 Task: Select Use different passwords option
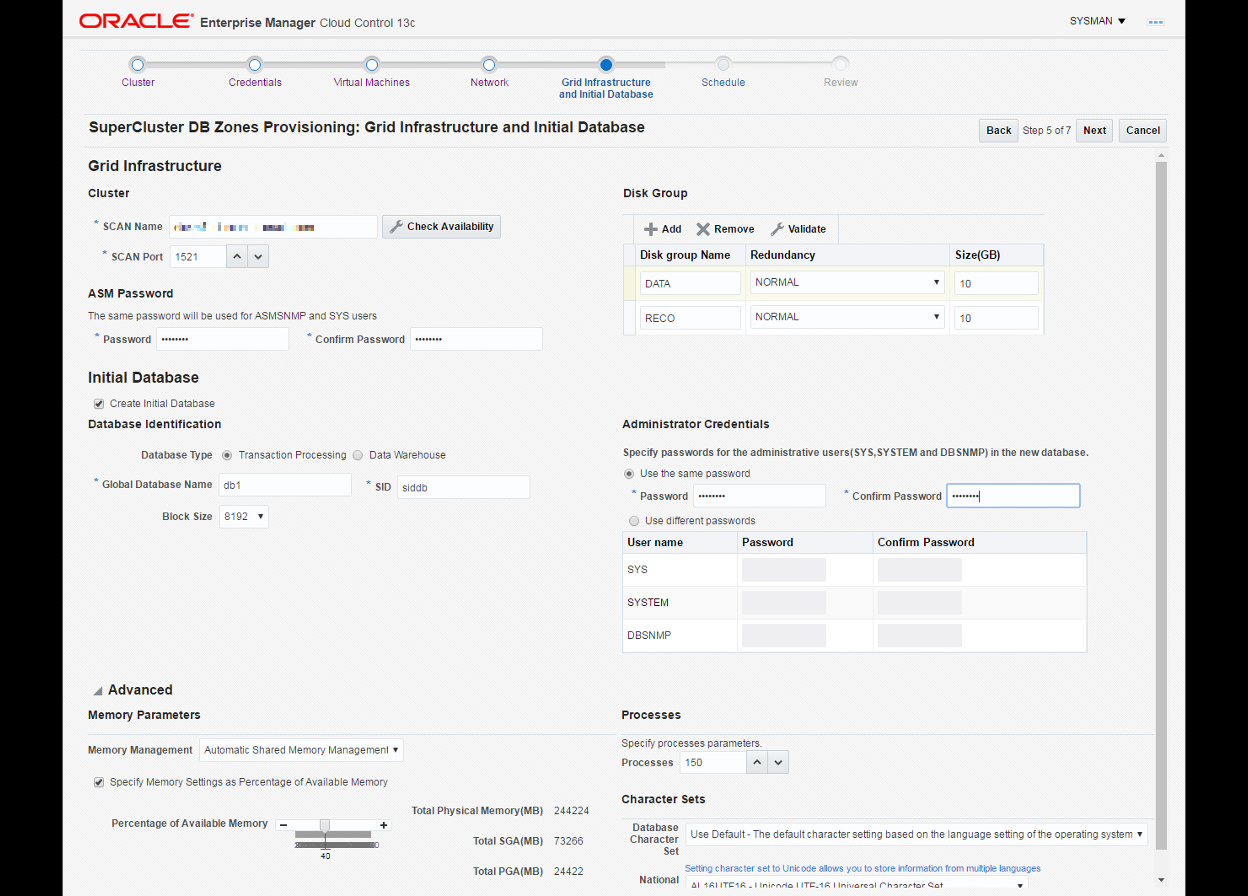[x=634, y=521]
